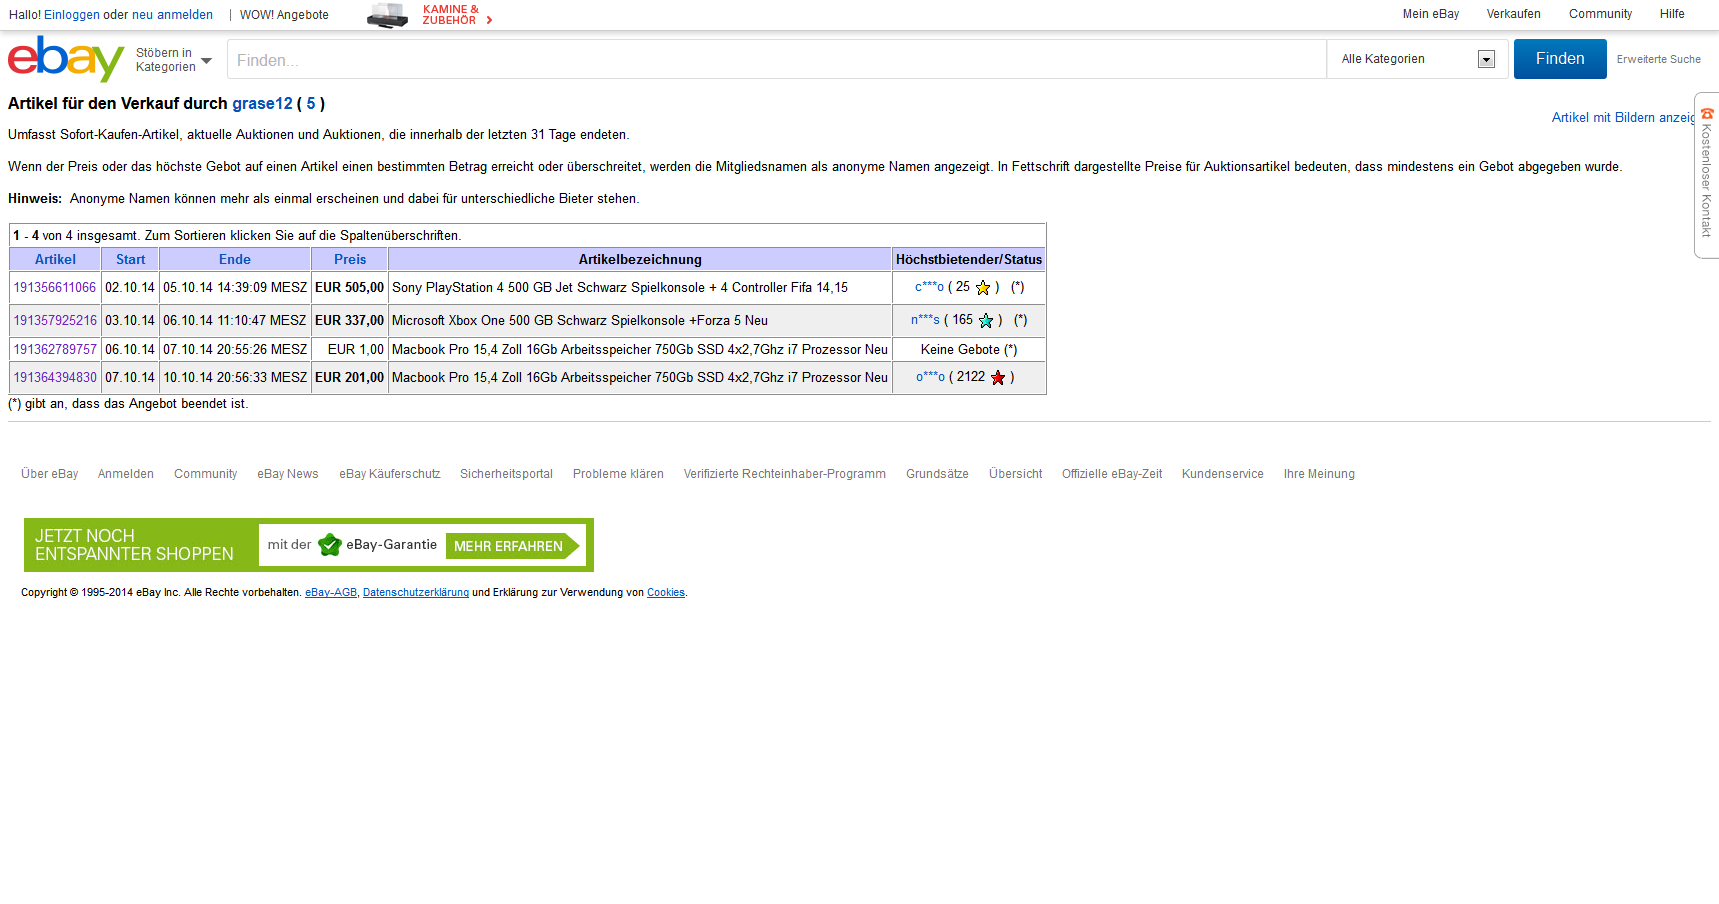Open eBay News footer link
The image size is (1719, 904).
coord(288,474)
